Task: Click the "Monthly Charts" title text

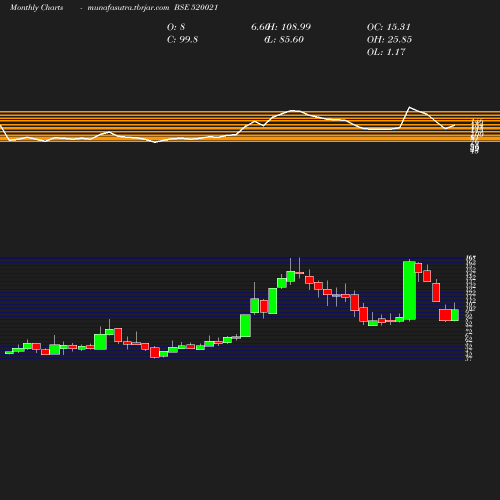Action: coord(36,8)
